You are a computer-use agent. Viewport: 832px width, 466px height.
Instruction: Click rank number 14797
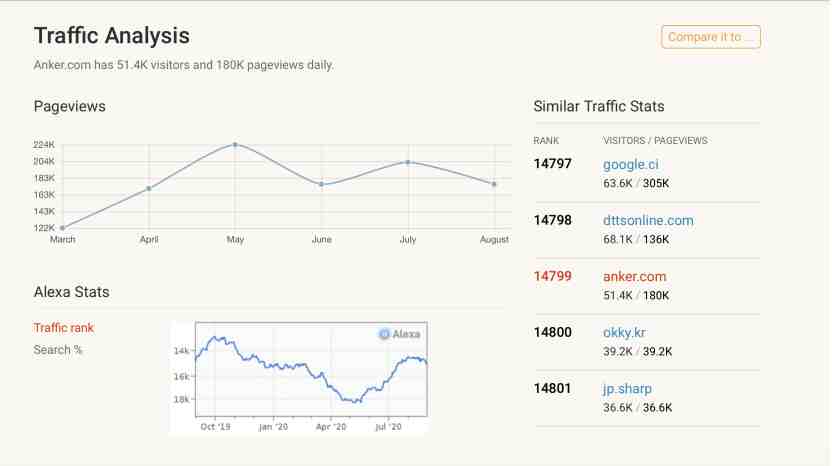coord(552,163)
